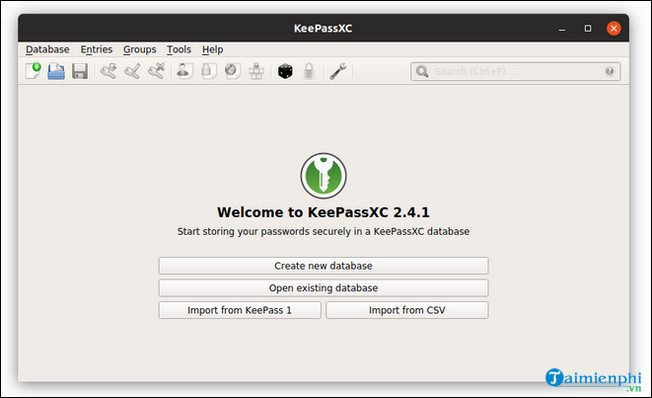The image size is (652, 398).
Task: Open the Groups menu
Action: [139, 49]
